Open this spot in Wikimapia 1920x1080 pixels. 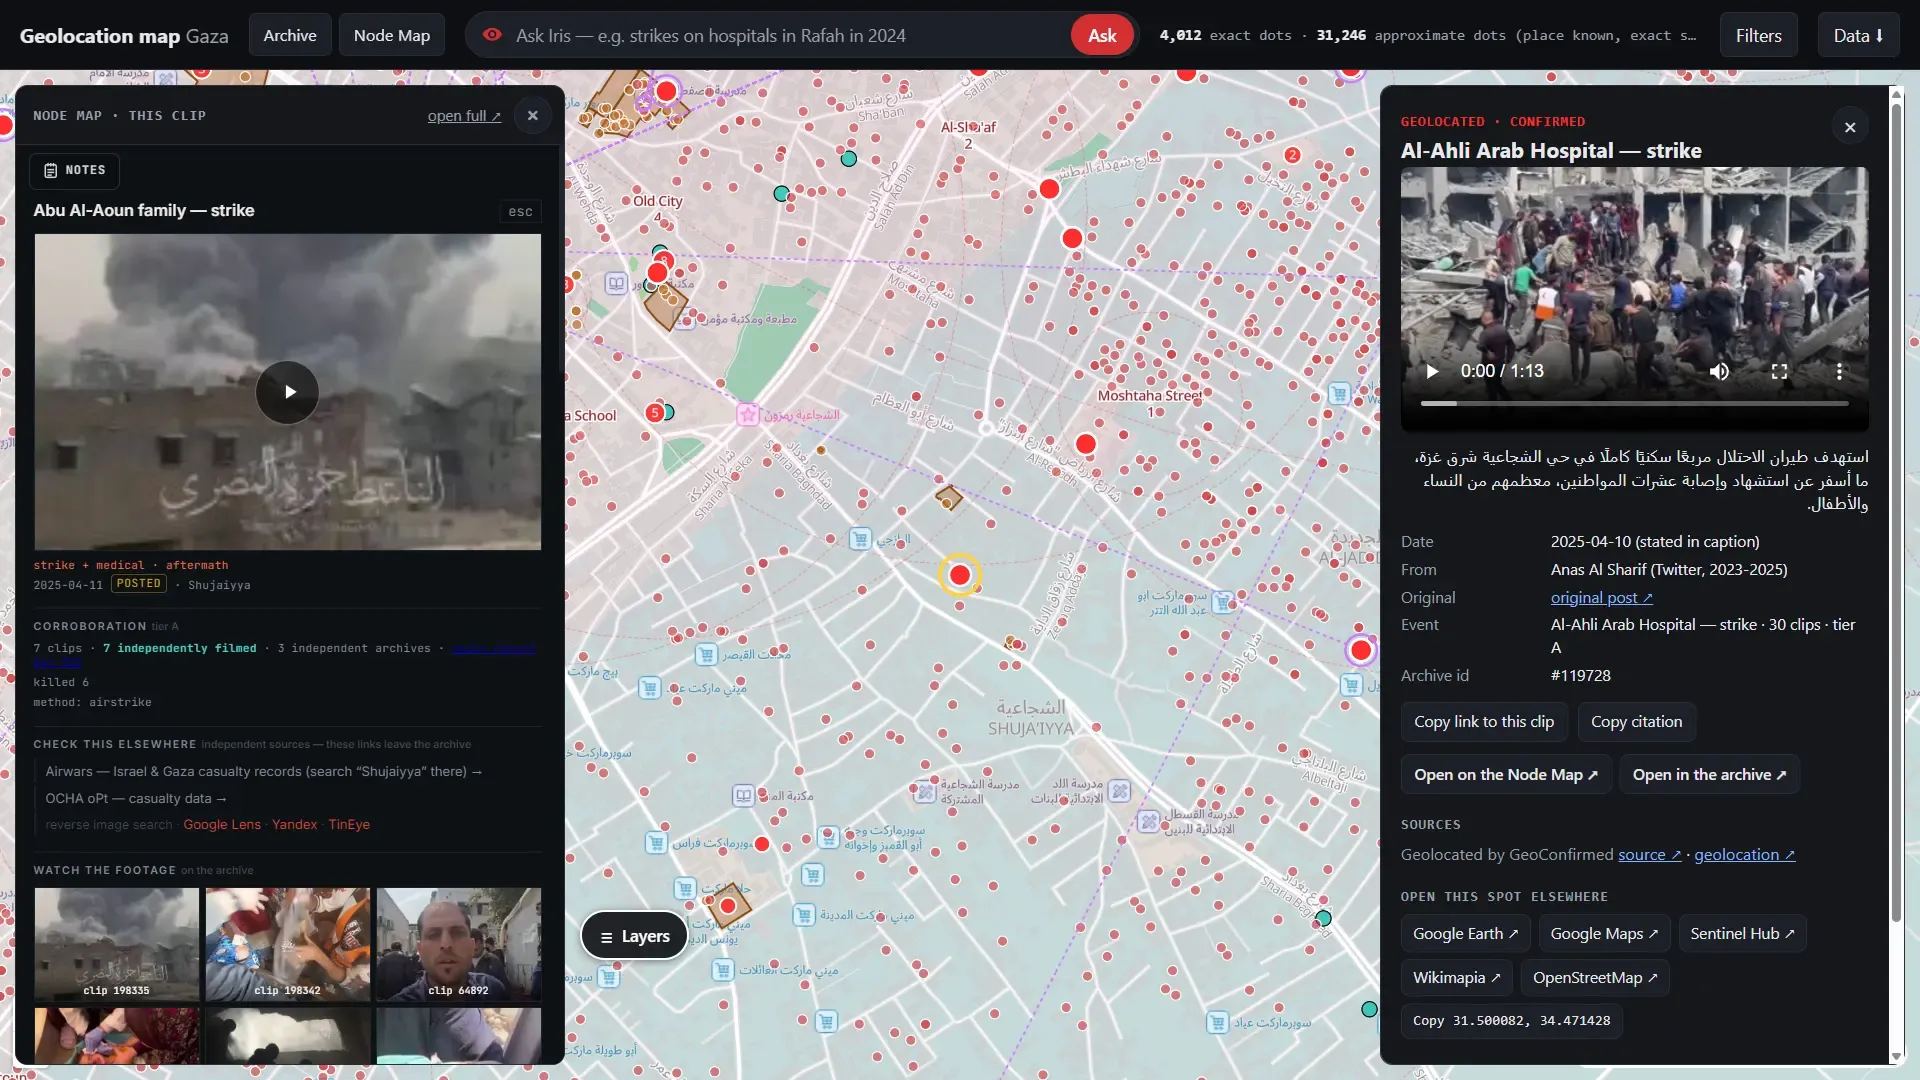pyautogui.click(x=1456, y=978)
